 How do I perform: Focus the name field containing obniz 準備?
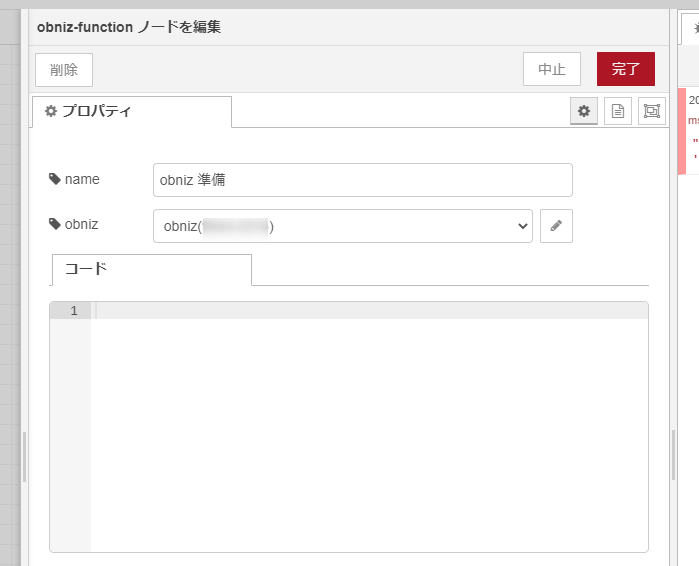[362, 180]
